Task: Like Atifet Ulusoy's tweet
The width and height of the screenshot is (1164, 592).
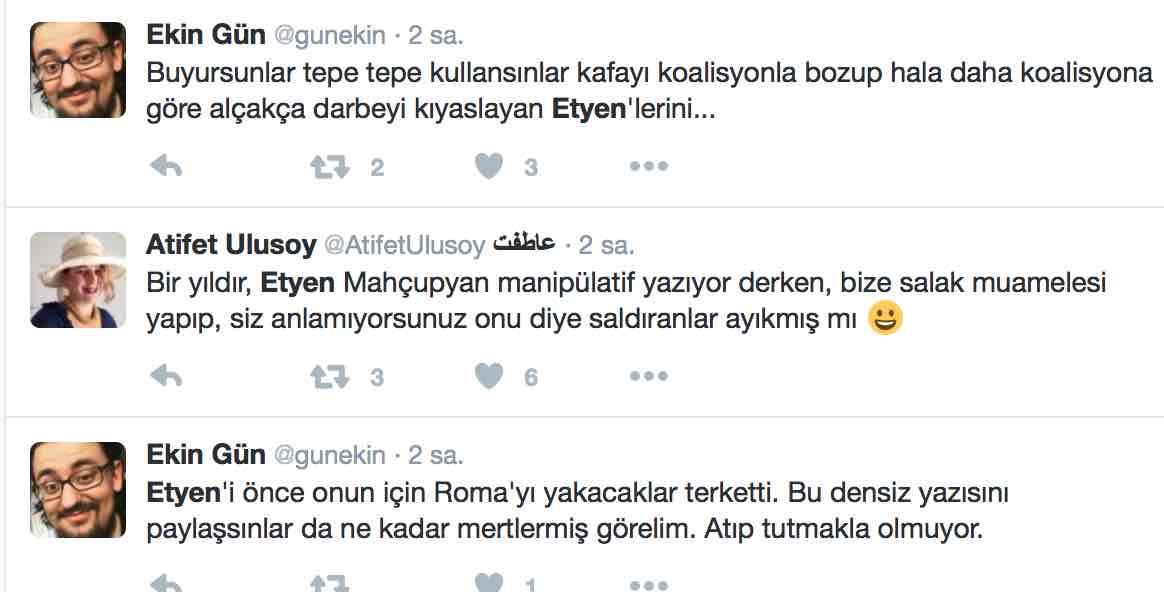Action: [489, 376]
